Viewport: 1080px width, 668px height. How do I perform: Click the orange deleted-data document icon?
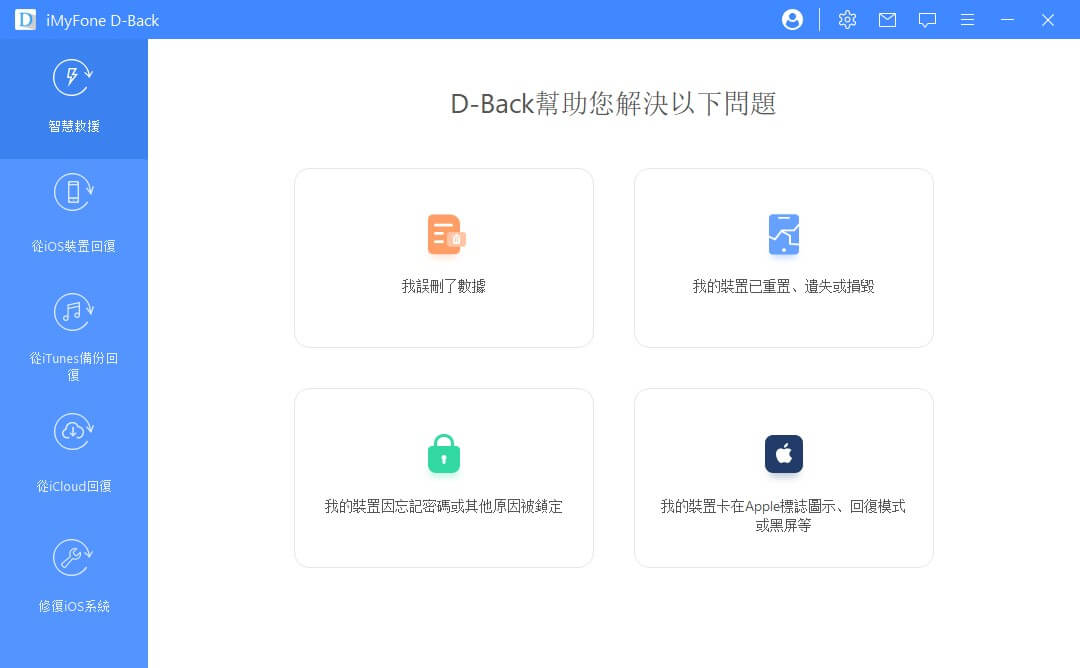coord(446,234)
